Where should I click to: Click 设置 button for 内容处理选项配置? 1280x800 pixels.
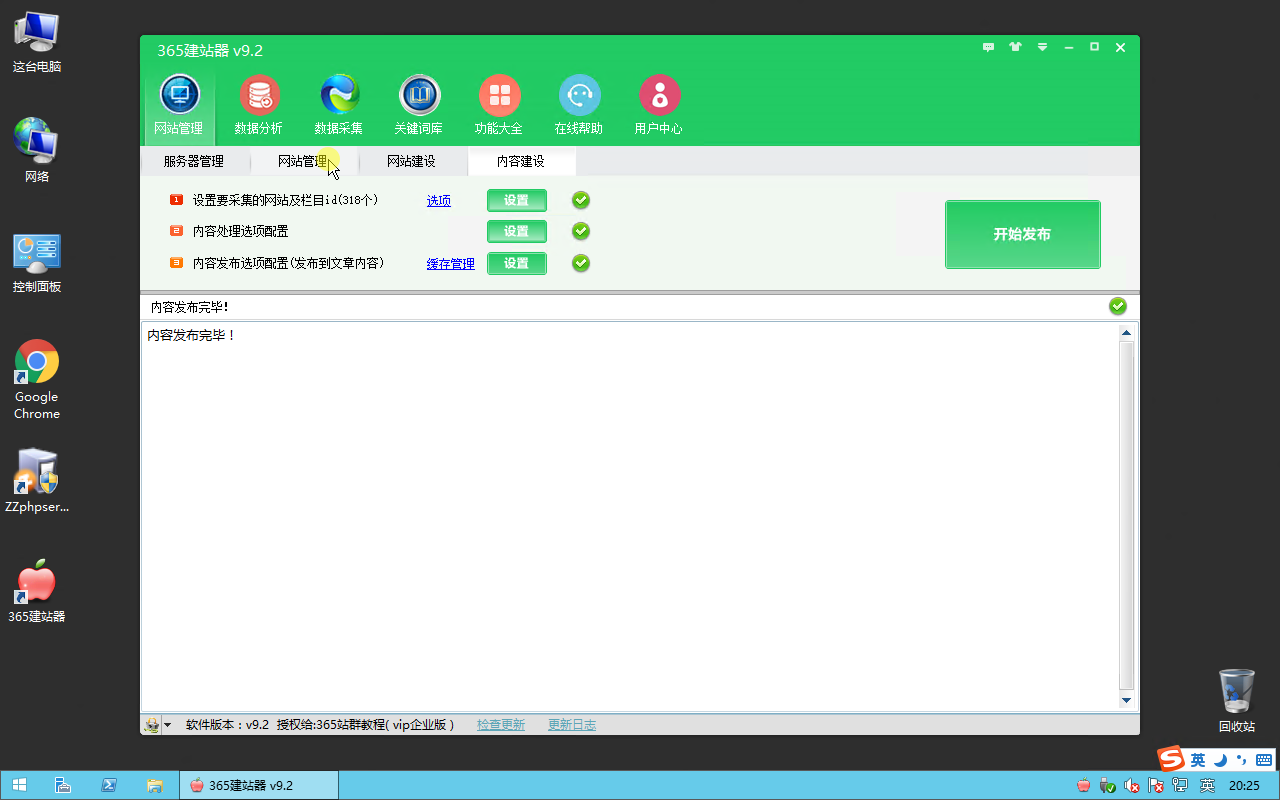(517, 231)
